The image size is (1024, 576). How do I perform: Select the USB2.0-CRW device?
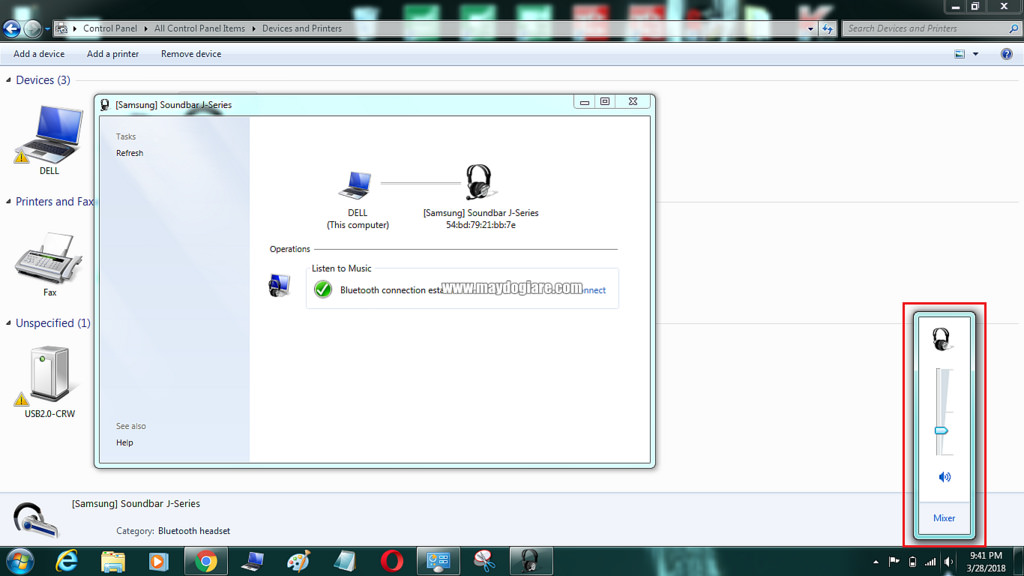[49, 382]
